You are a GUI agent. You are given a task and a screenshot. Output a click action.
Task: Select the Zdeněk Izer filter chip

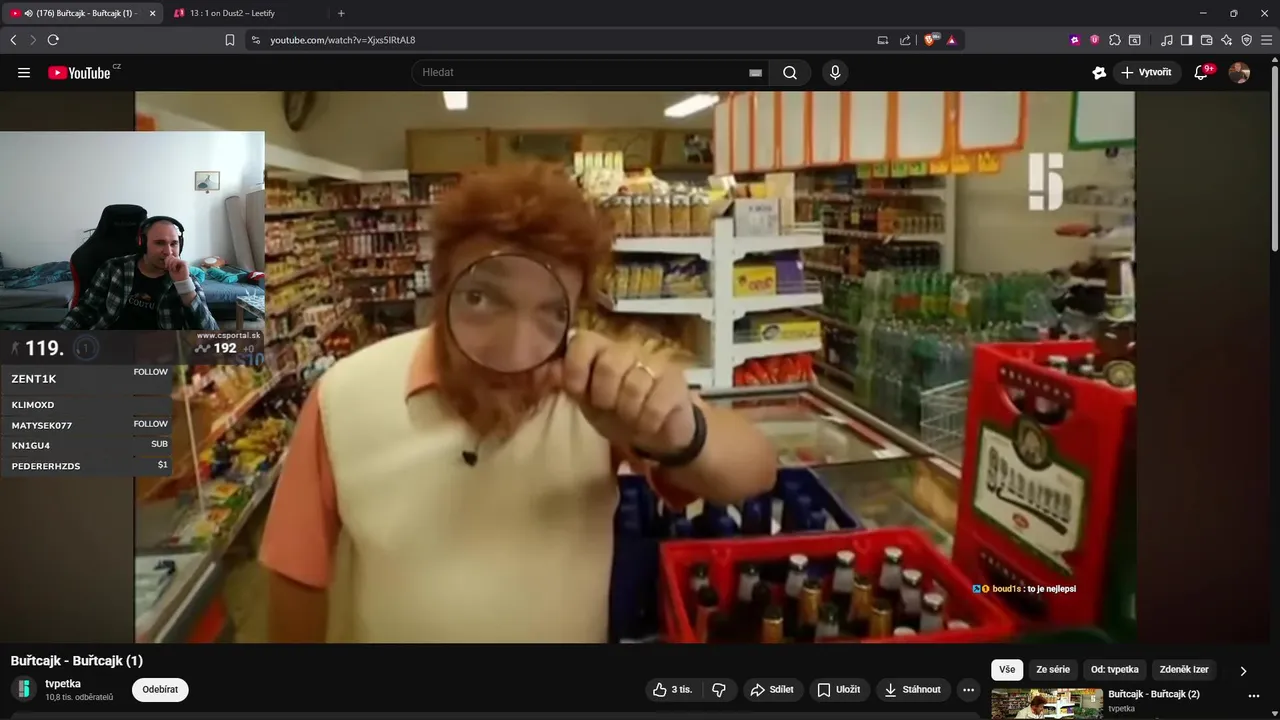click(x=1184, y=669)
